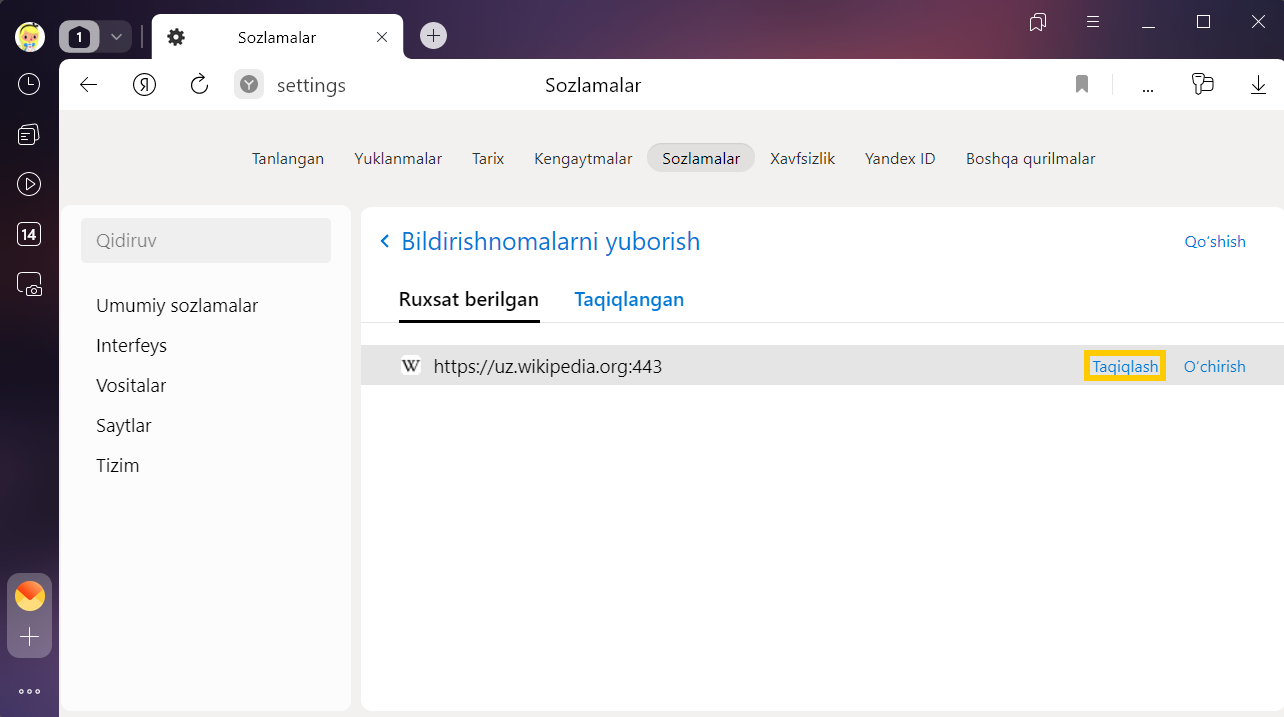Expand the tab group dropdown arrow
1284x717 pixels.
116,37
